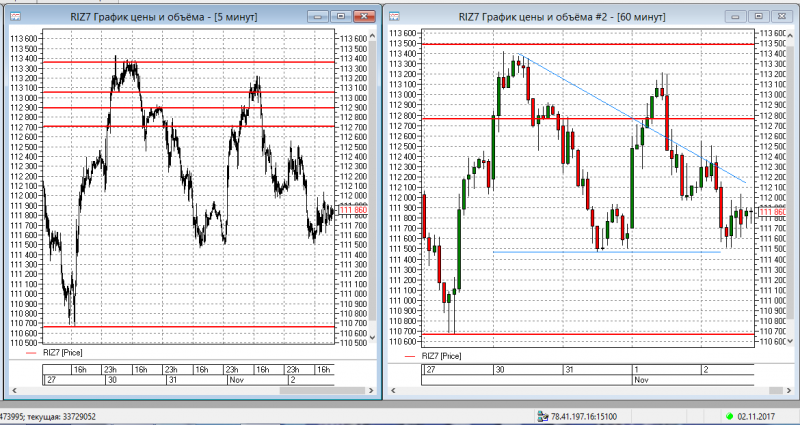
Task: Click the date 27 on the 60-minute chart time axis
Action: pos(430,369)
